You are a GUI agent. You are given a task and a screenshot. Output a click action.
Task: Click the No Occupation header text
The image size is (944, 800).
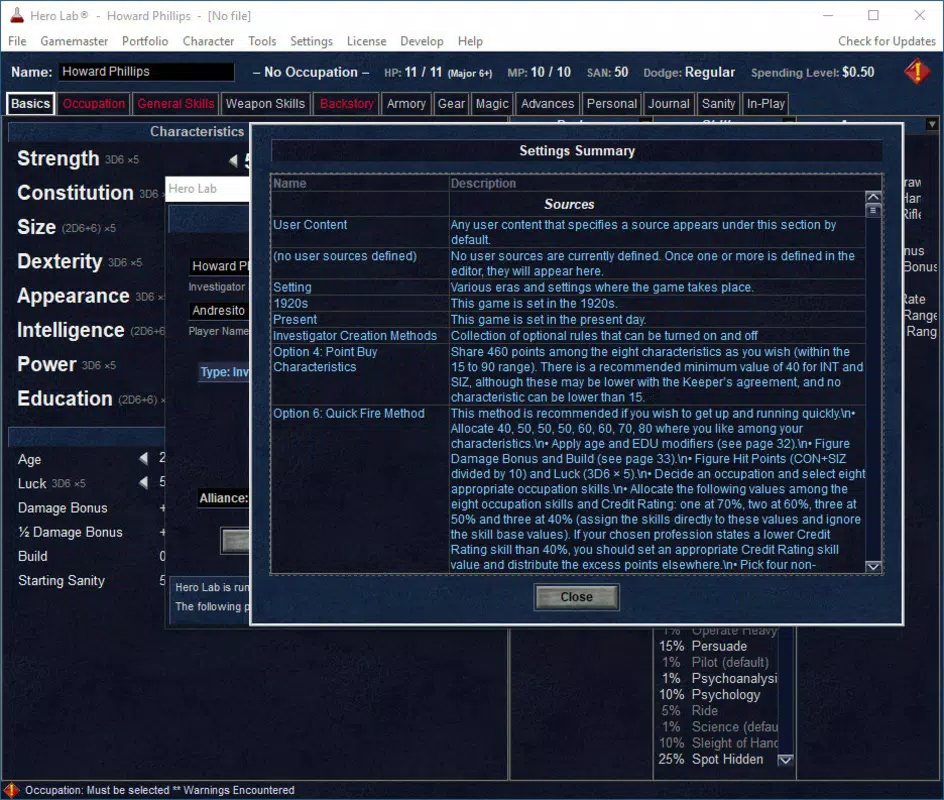pos(311,72)
